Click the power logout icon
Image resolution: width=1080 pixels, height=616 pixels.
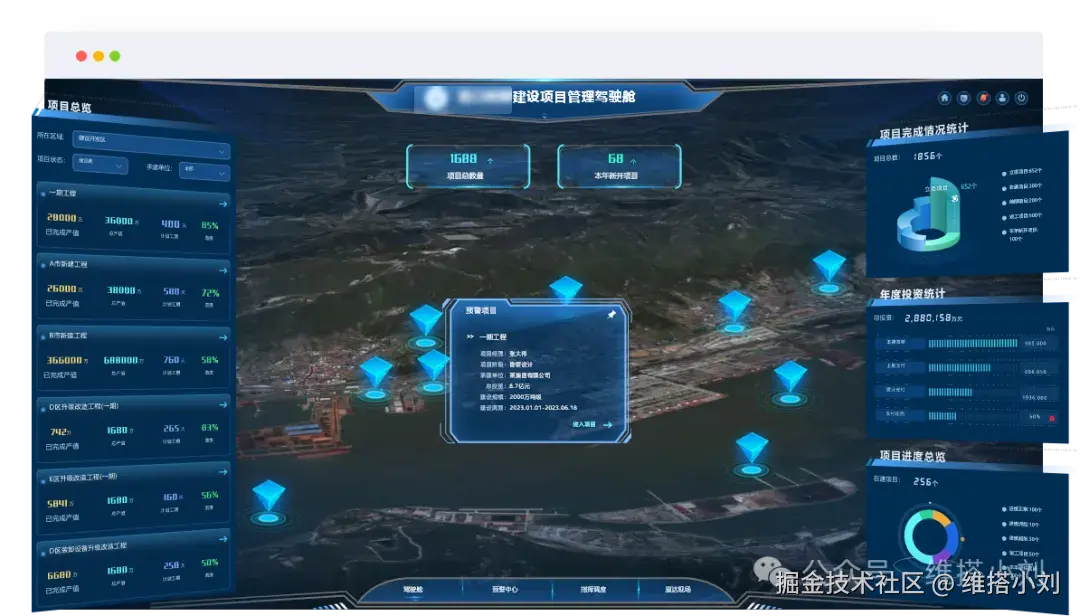(1021, 98)
